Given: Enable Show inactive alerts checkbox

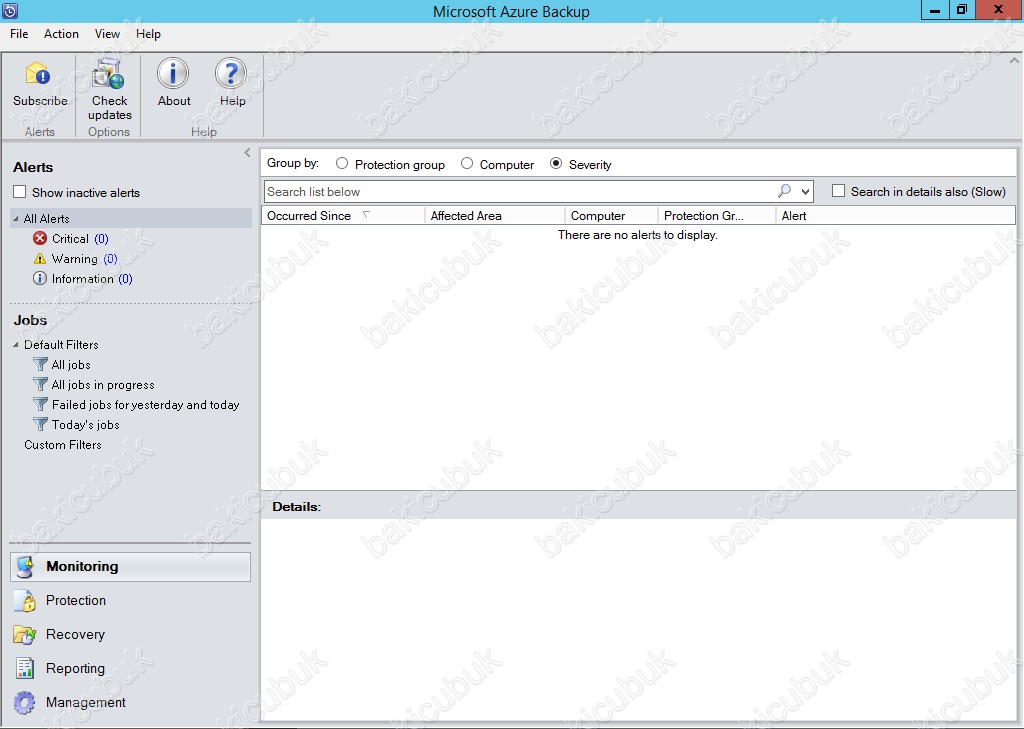Looking at the screenshot, I should [20, 192].
